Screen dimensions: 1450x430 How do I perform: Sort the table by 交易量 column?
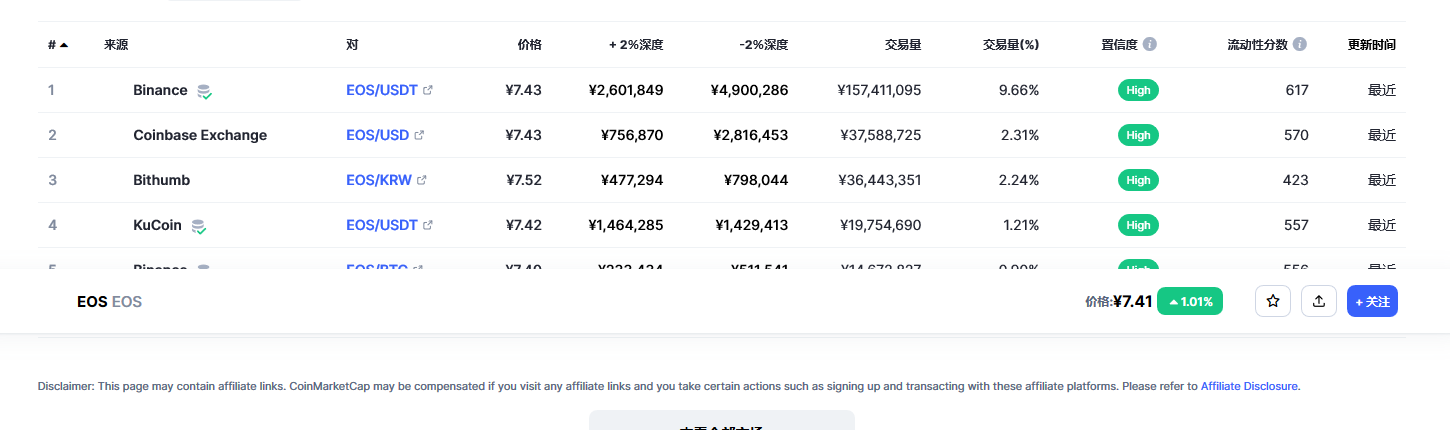click(x=902, y=45)
